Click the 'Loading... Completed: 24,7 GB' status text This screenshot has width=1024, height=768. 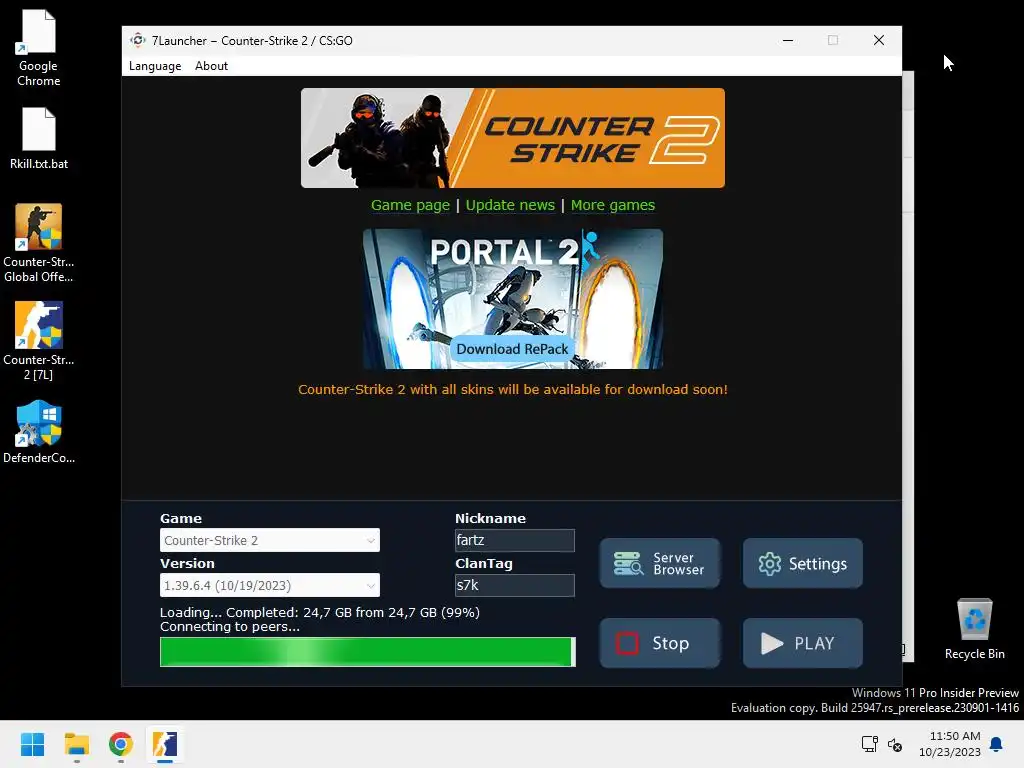pos(320,613)
